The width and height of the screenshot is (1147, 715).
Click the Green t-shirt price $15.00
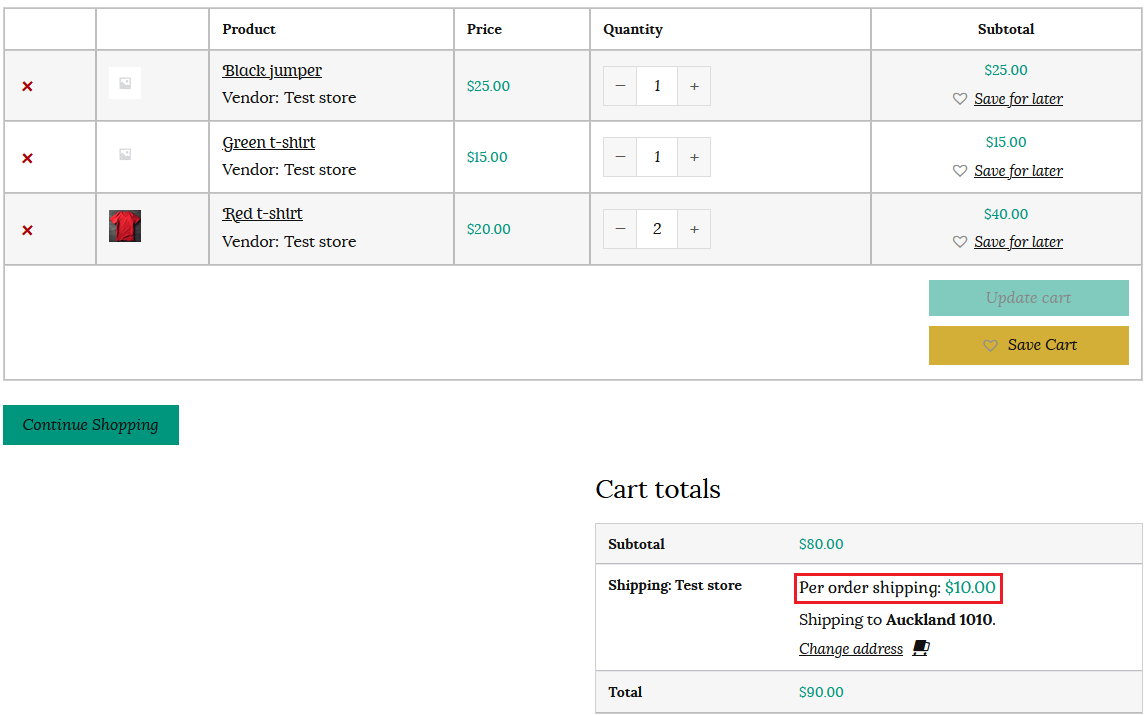tap(486, 157)
